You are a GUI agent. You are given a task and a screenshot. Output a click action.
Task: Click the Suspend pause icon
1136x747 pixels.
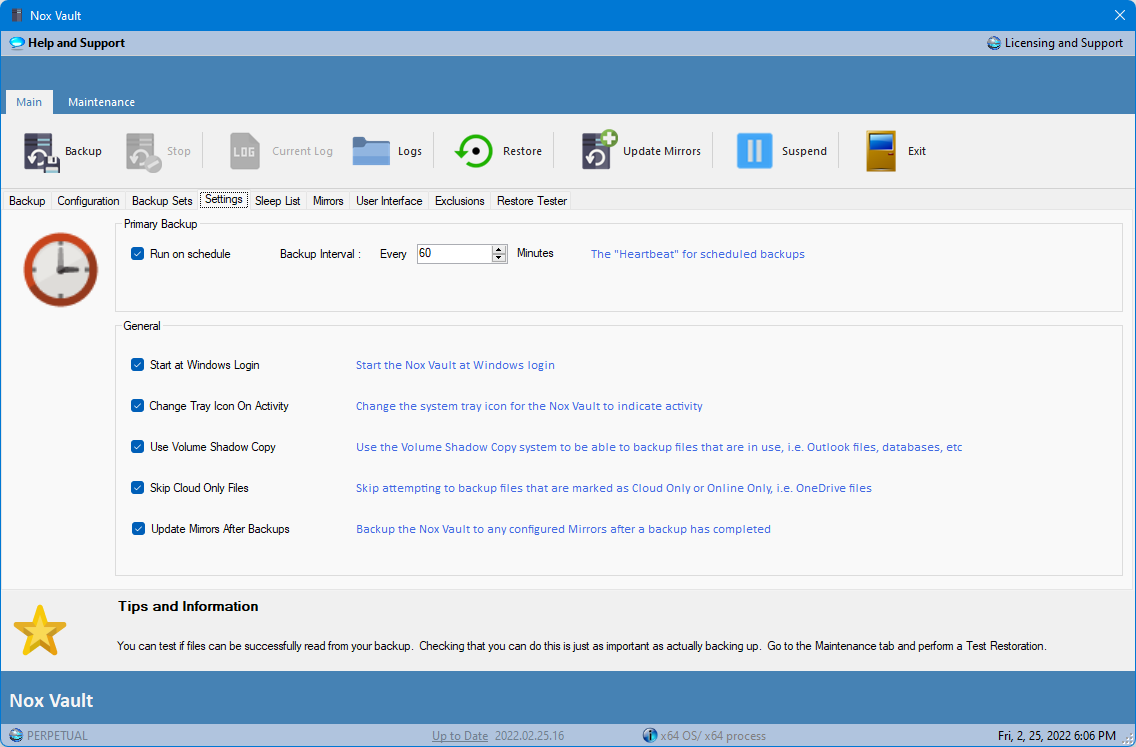pos(754,151)
